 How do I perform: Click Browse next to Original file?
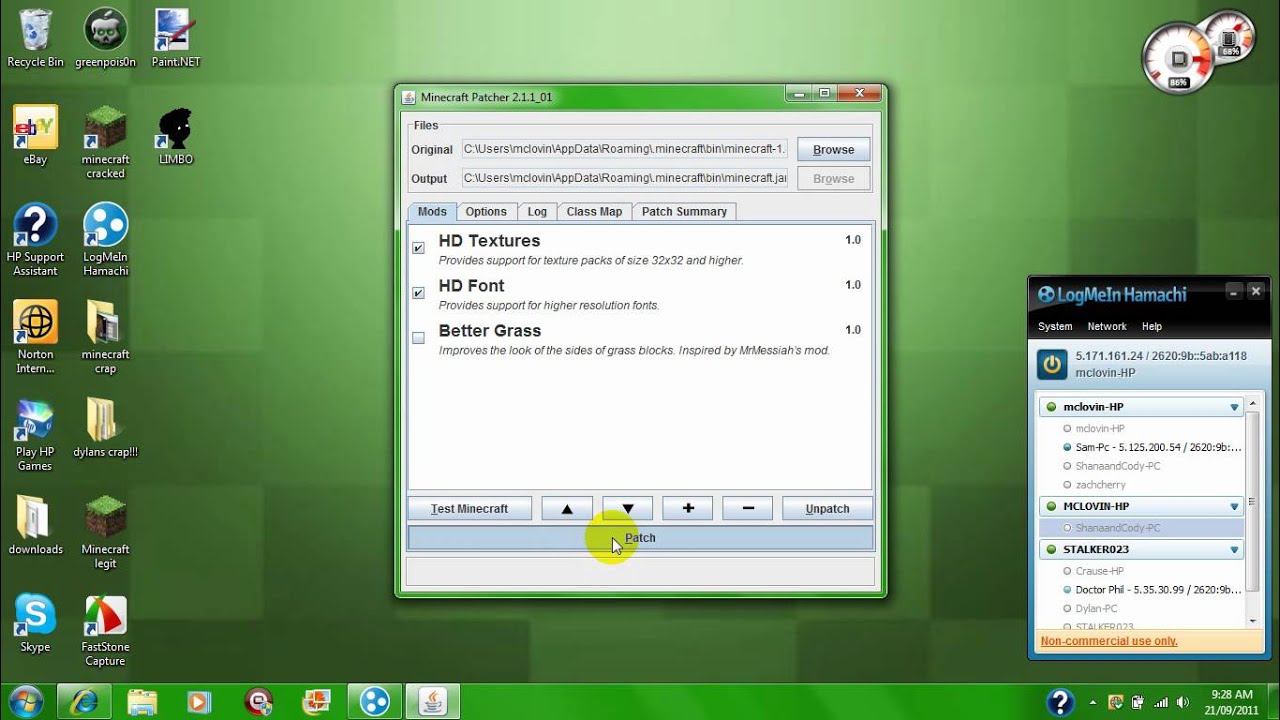833,150
